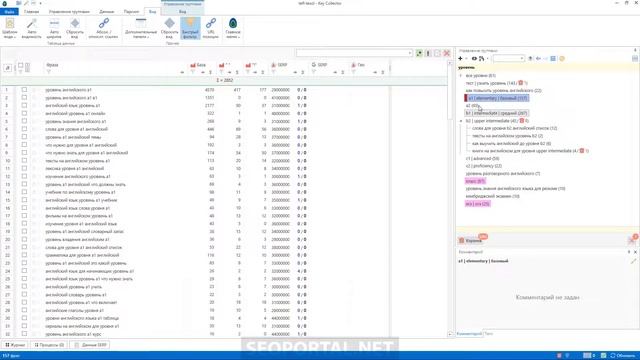Switch to the contextual View tab under group management

coord(182,11)
